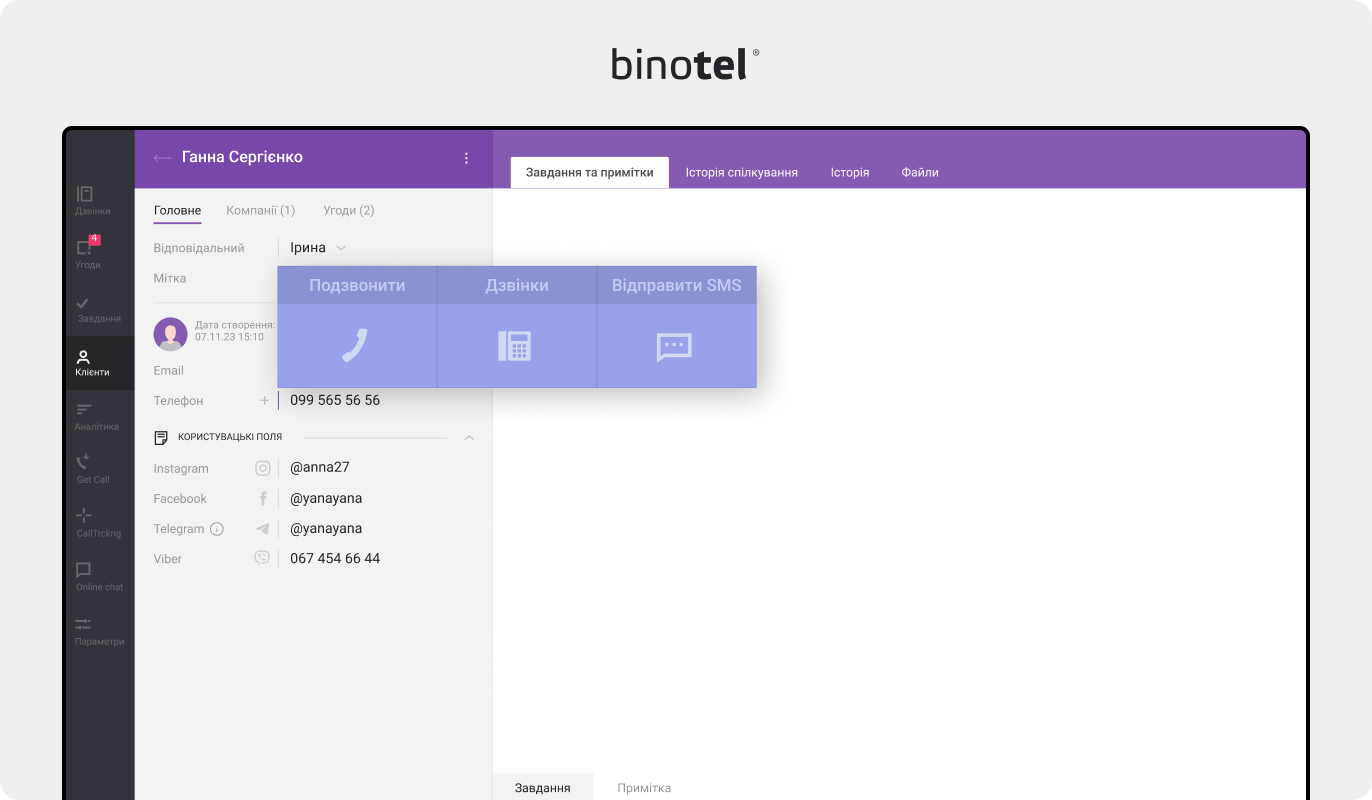Click the phone number 099 565 56 56
The image size is (1372, 800).
click(335, 400)
